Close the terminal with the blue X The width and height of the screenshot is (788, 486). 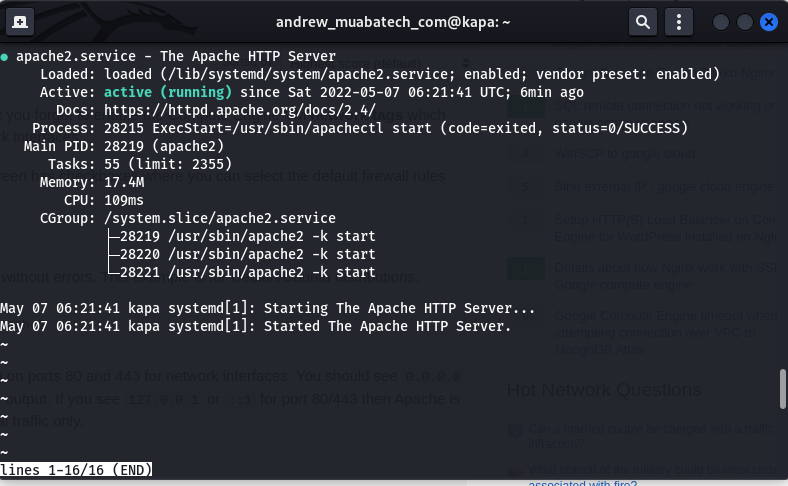[x=769, y=22]
